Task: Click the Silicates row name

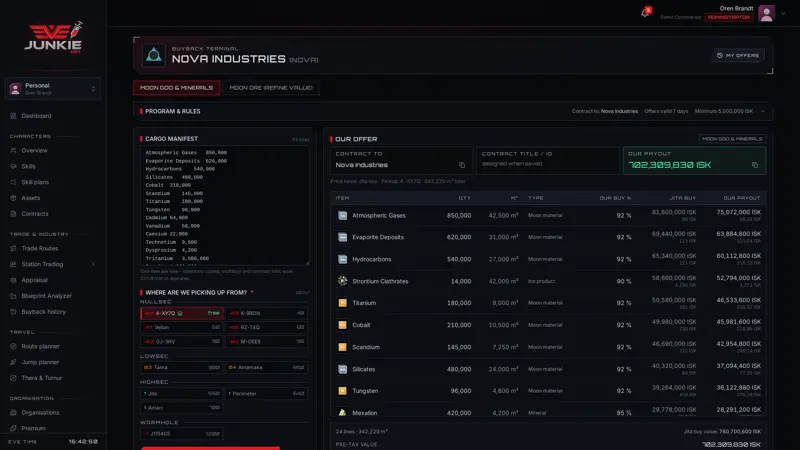Action: (363, 369)
